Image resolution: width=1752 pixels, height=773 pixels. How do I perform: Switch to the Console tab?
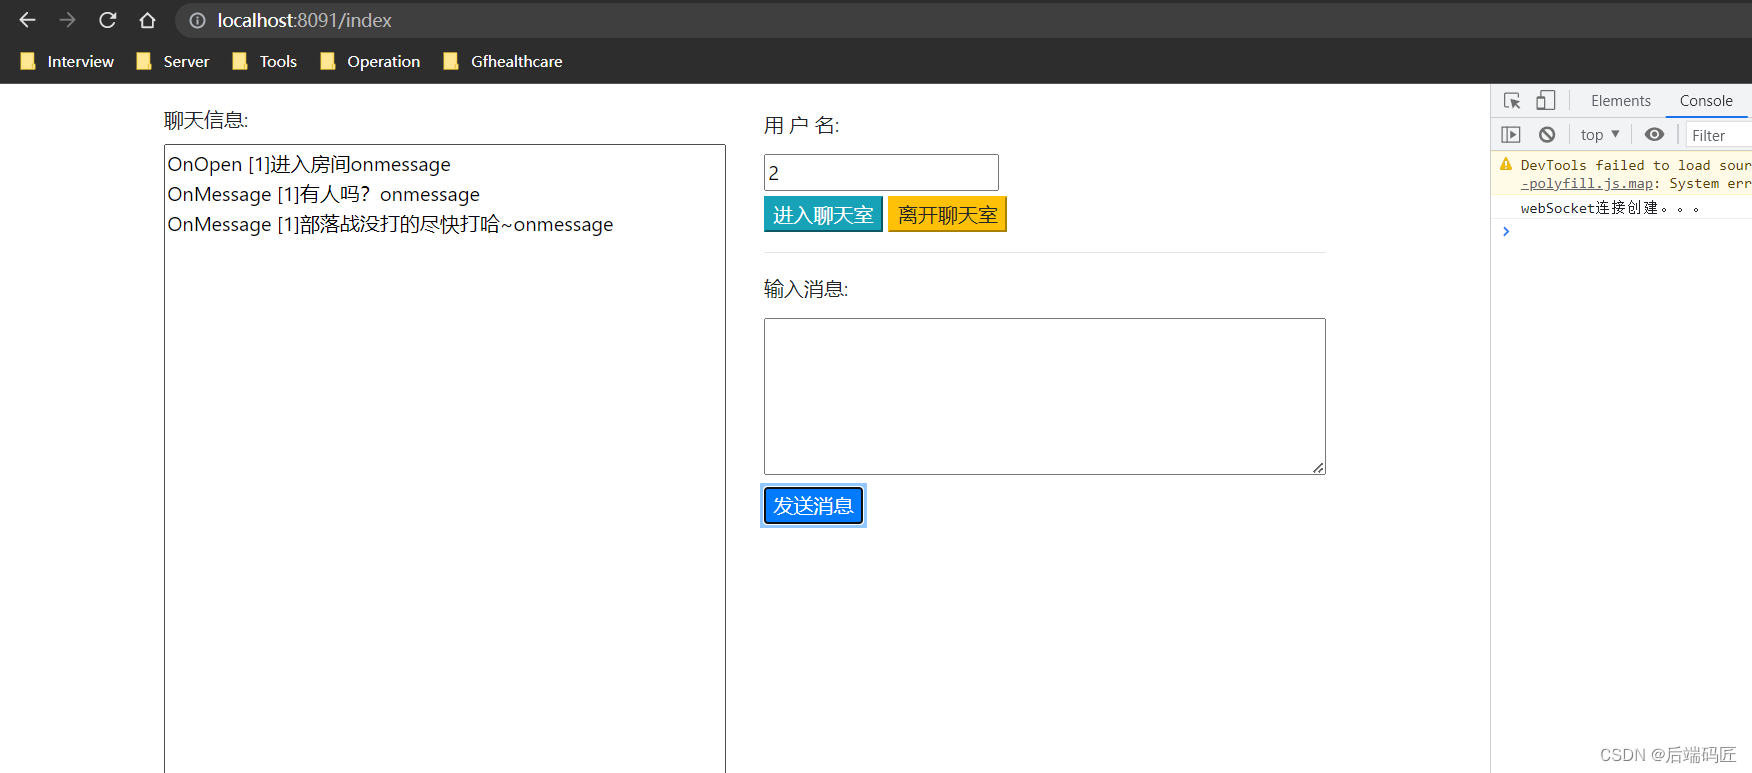pos(1706,101)
